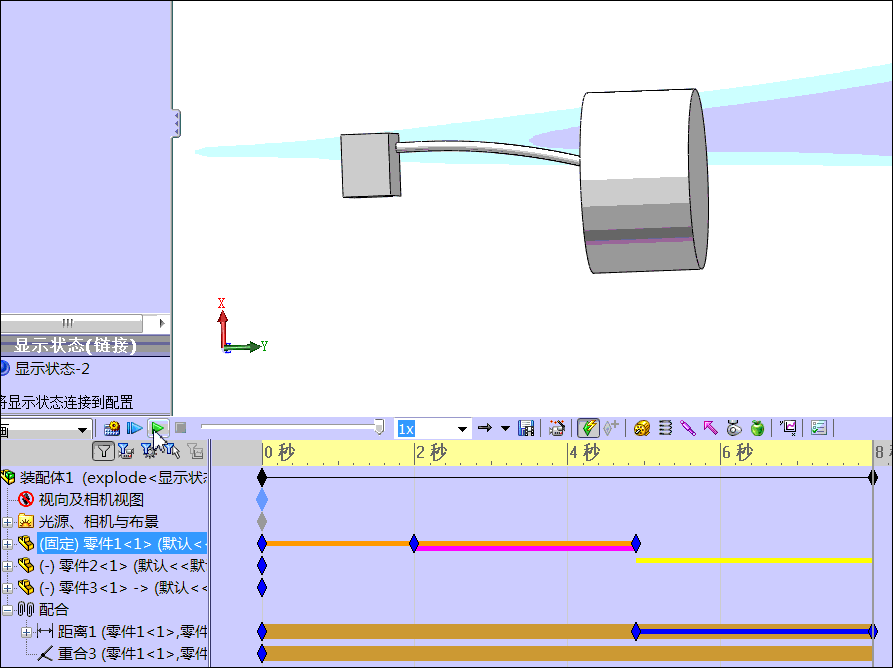
Task: Save the animation as a video file
Action: click(524, 428)
